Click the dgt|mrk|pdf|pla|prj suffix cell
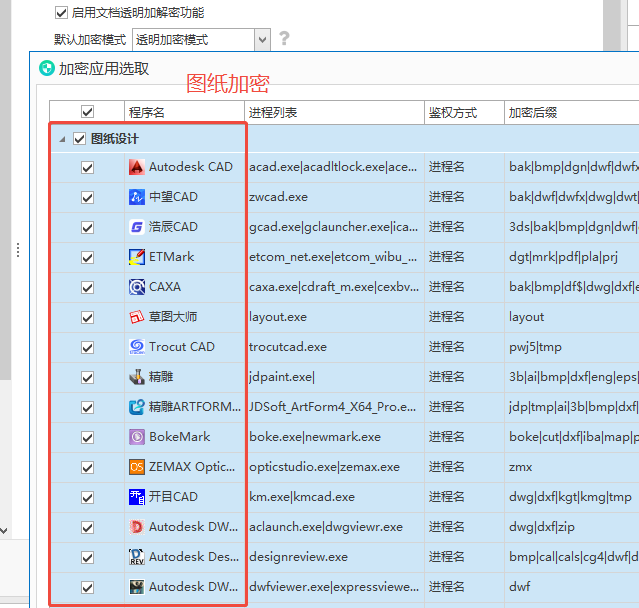 pyautogui.click(x=572, y=257)
